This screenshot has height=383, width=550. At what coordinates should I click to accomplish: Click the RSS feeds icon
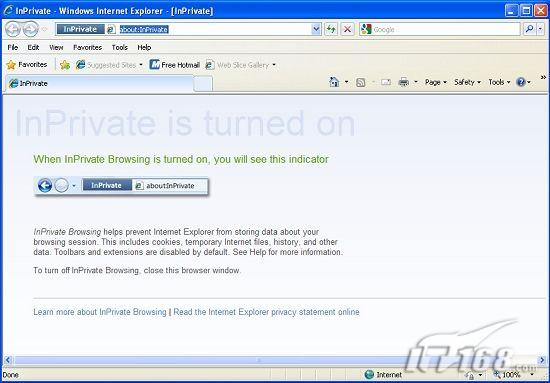(361, 82)
